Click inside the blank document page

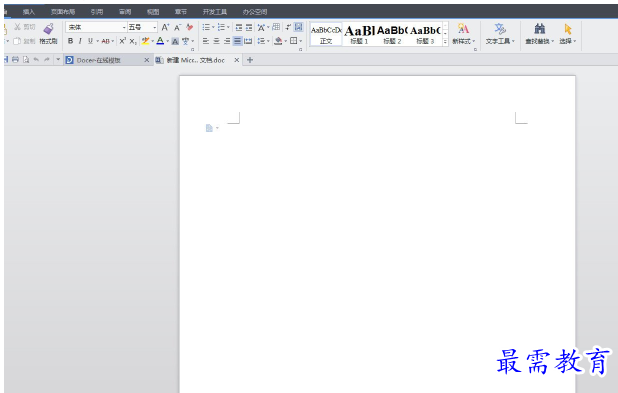tap(377, 234)
